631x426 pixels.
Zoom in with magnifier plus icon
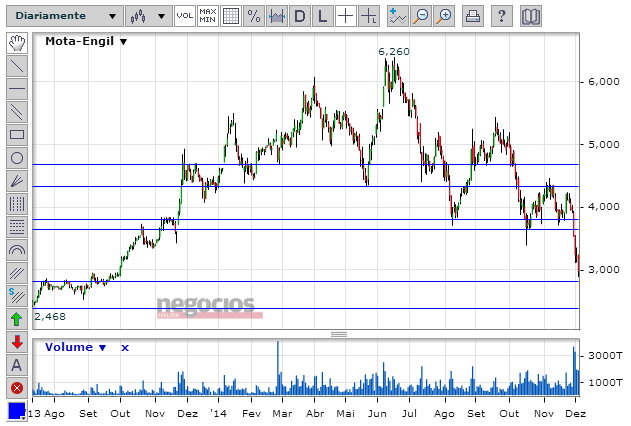pos(444,16)
